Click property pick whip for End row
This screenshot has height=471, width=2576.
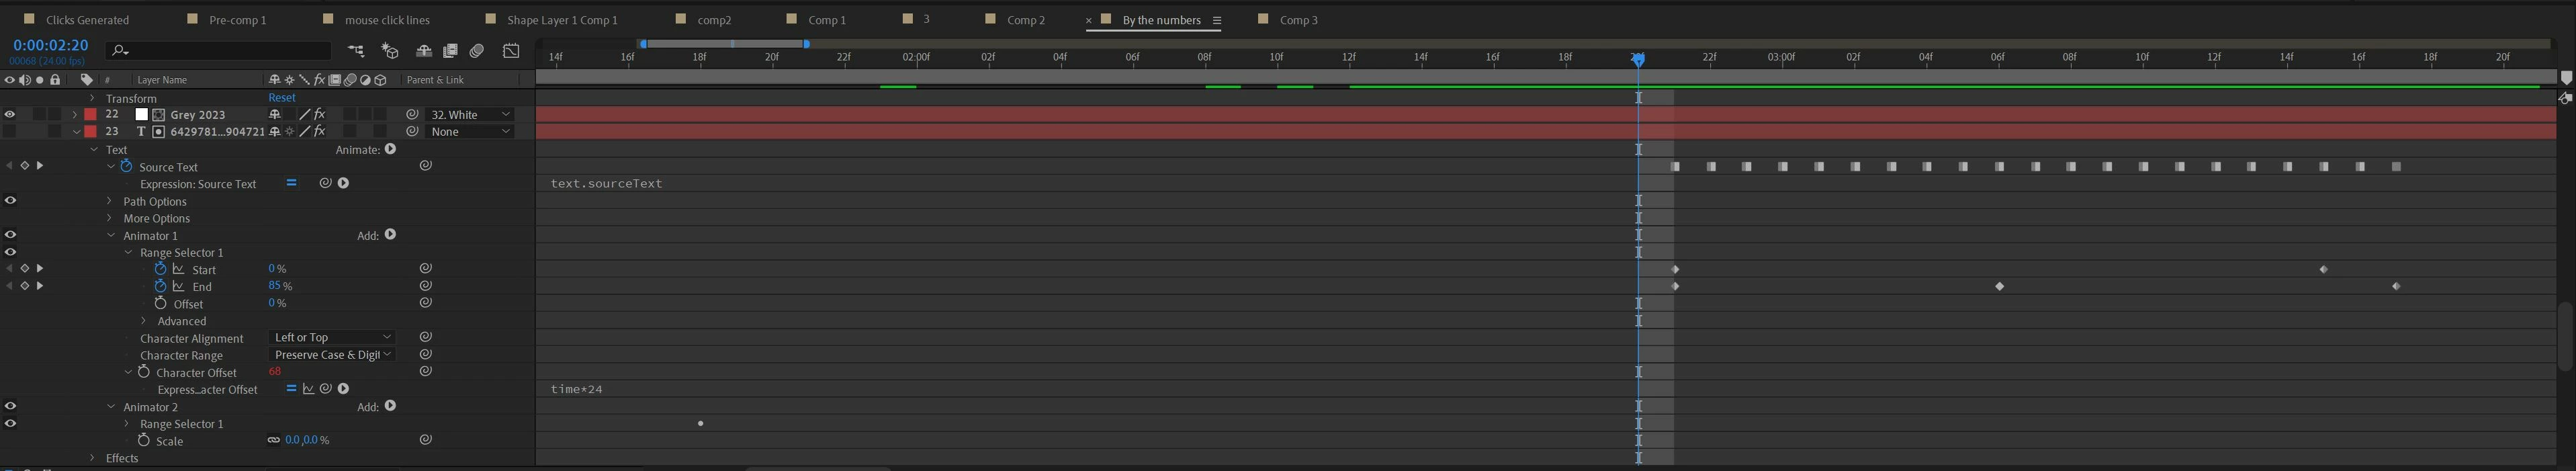click(425, 286)
